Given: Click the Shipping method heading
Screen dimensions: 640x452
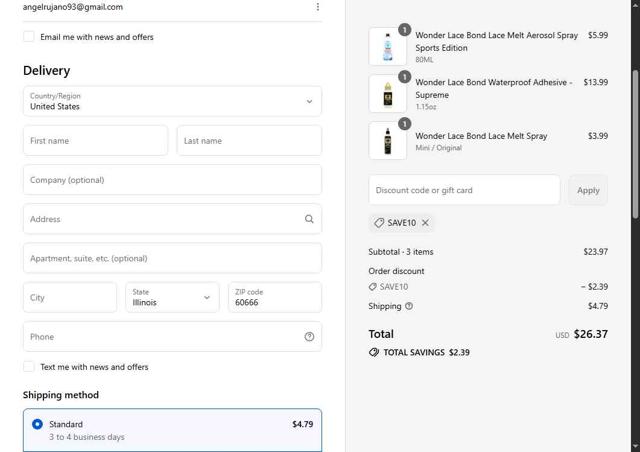Looking at the screenshot, I should [x=61, y=395].
